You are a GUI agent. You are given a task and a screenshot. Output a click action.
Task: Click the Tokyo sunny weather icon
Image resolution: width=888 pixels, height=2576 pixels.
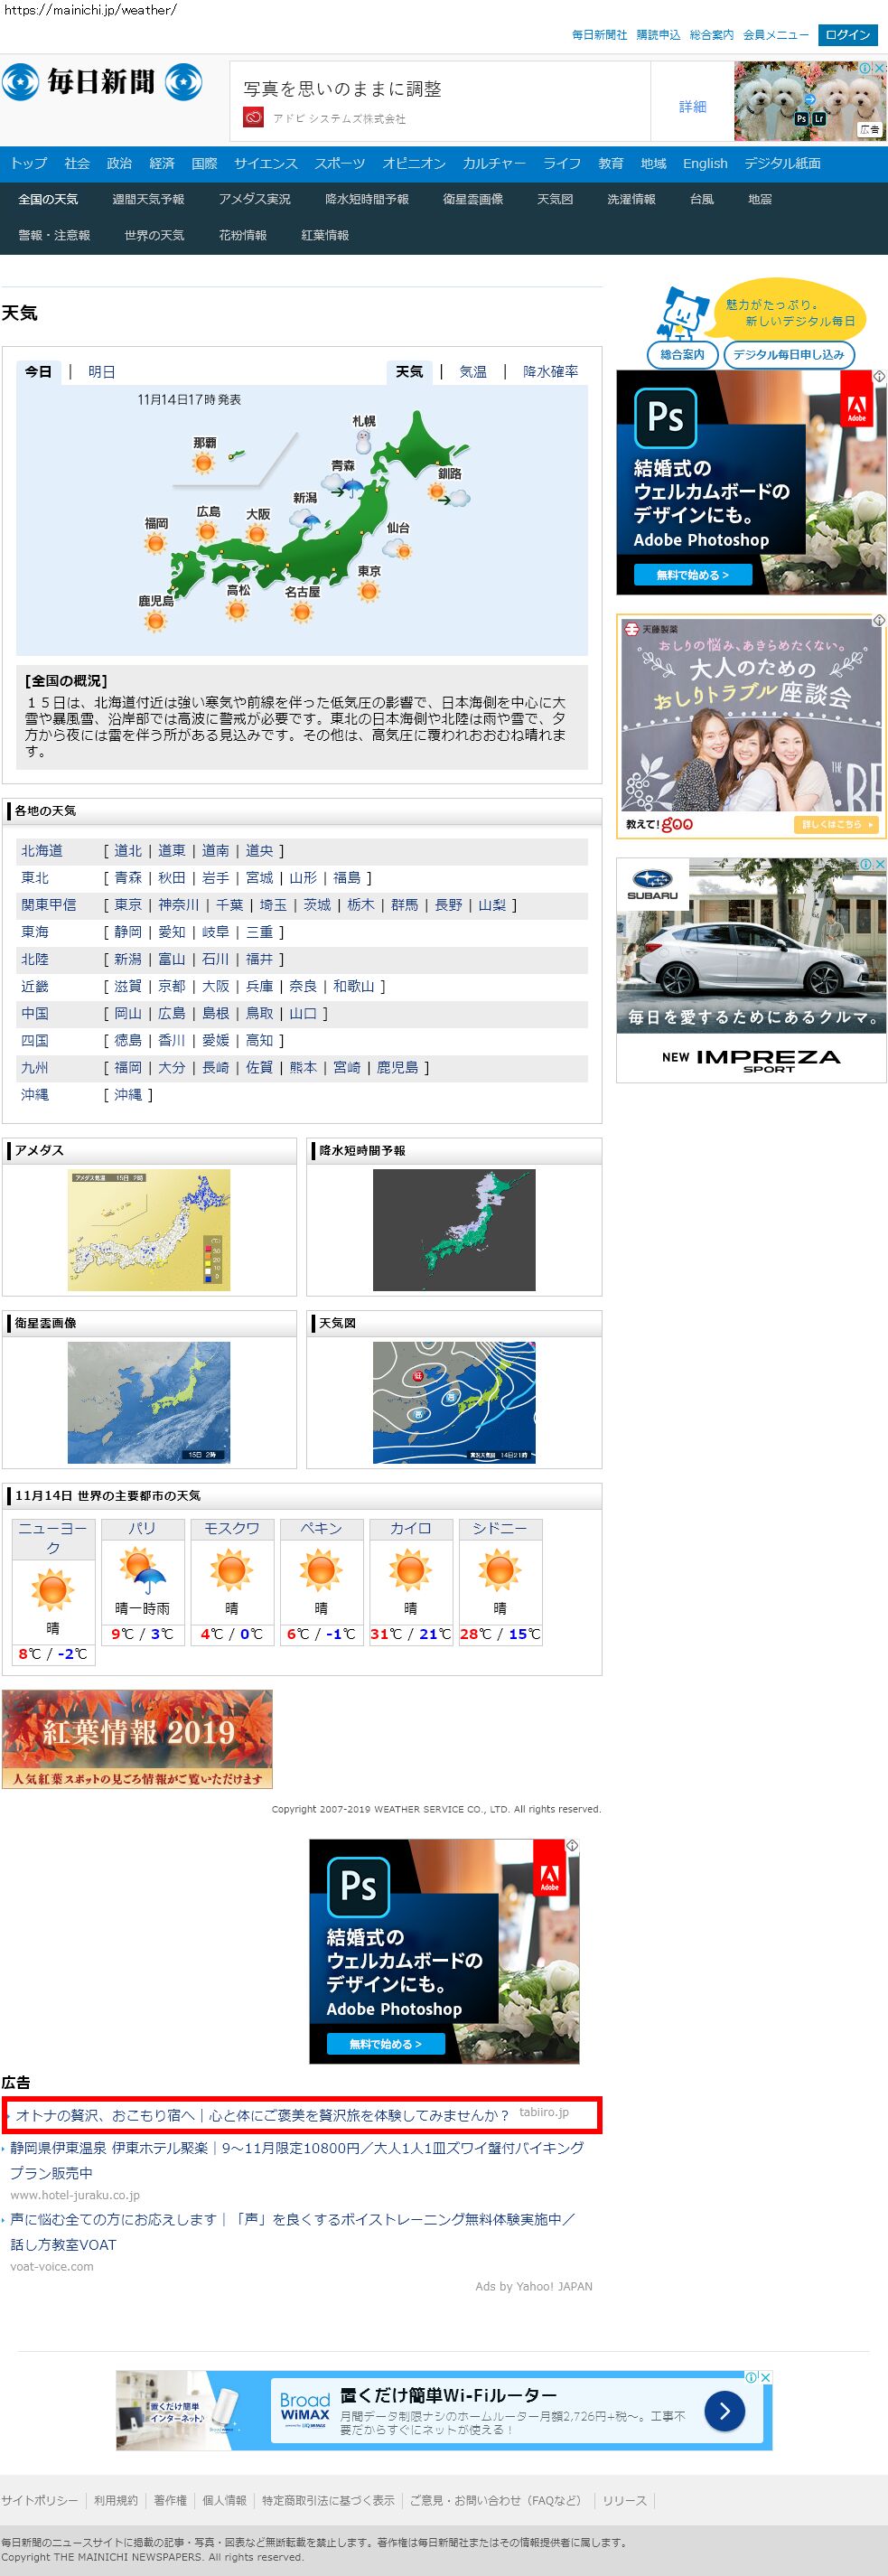click(369, 591)
